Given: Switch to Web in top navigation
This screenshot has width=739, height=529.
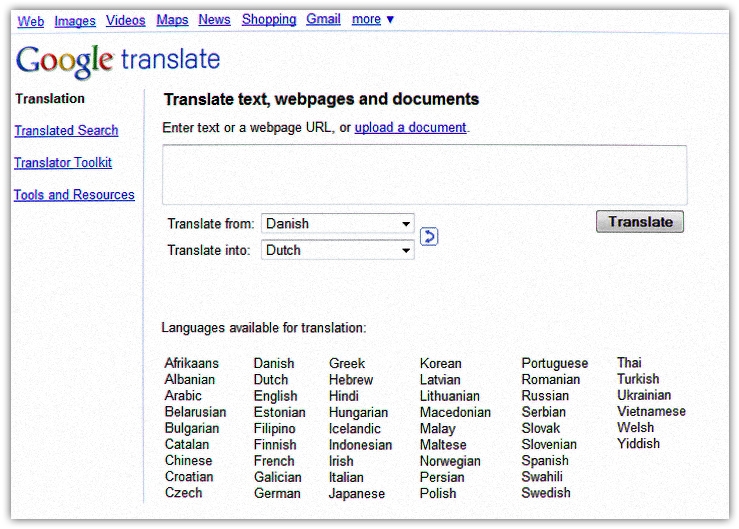Looking at the screenshot, I should [31, 20].
